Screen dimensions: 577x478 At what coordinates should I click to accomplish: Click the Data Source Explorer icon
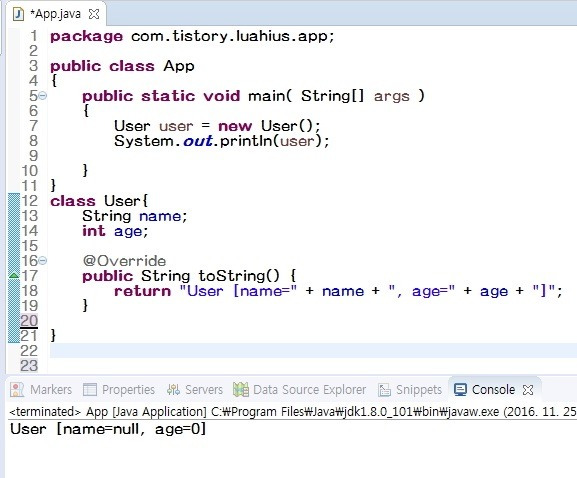click(x=241, y=390)
